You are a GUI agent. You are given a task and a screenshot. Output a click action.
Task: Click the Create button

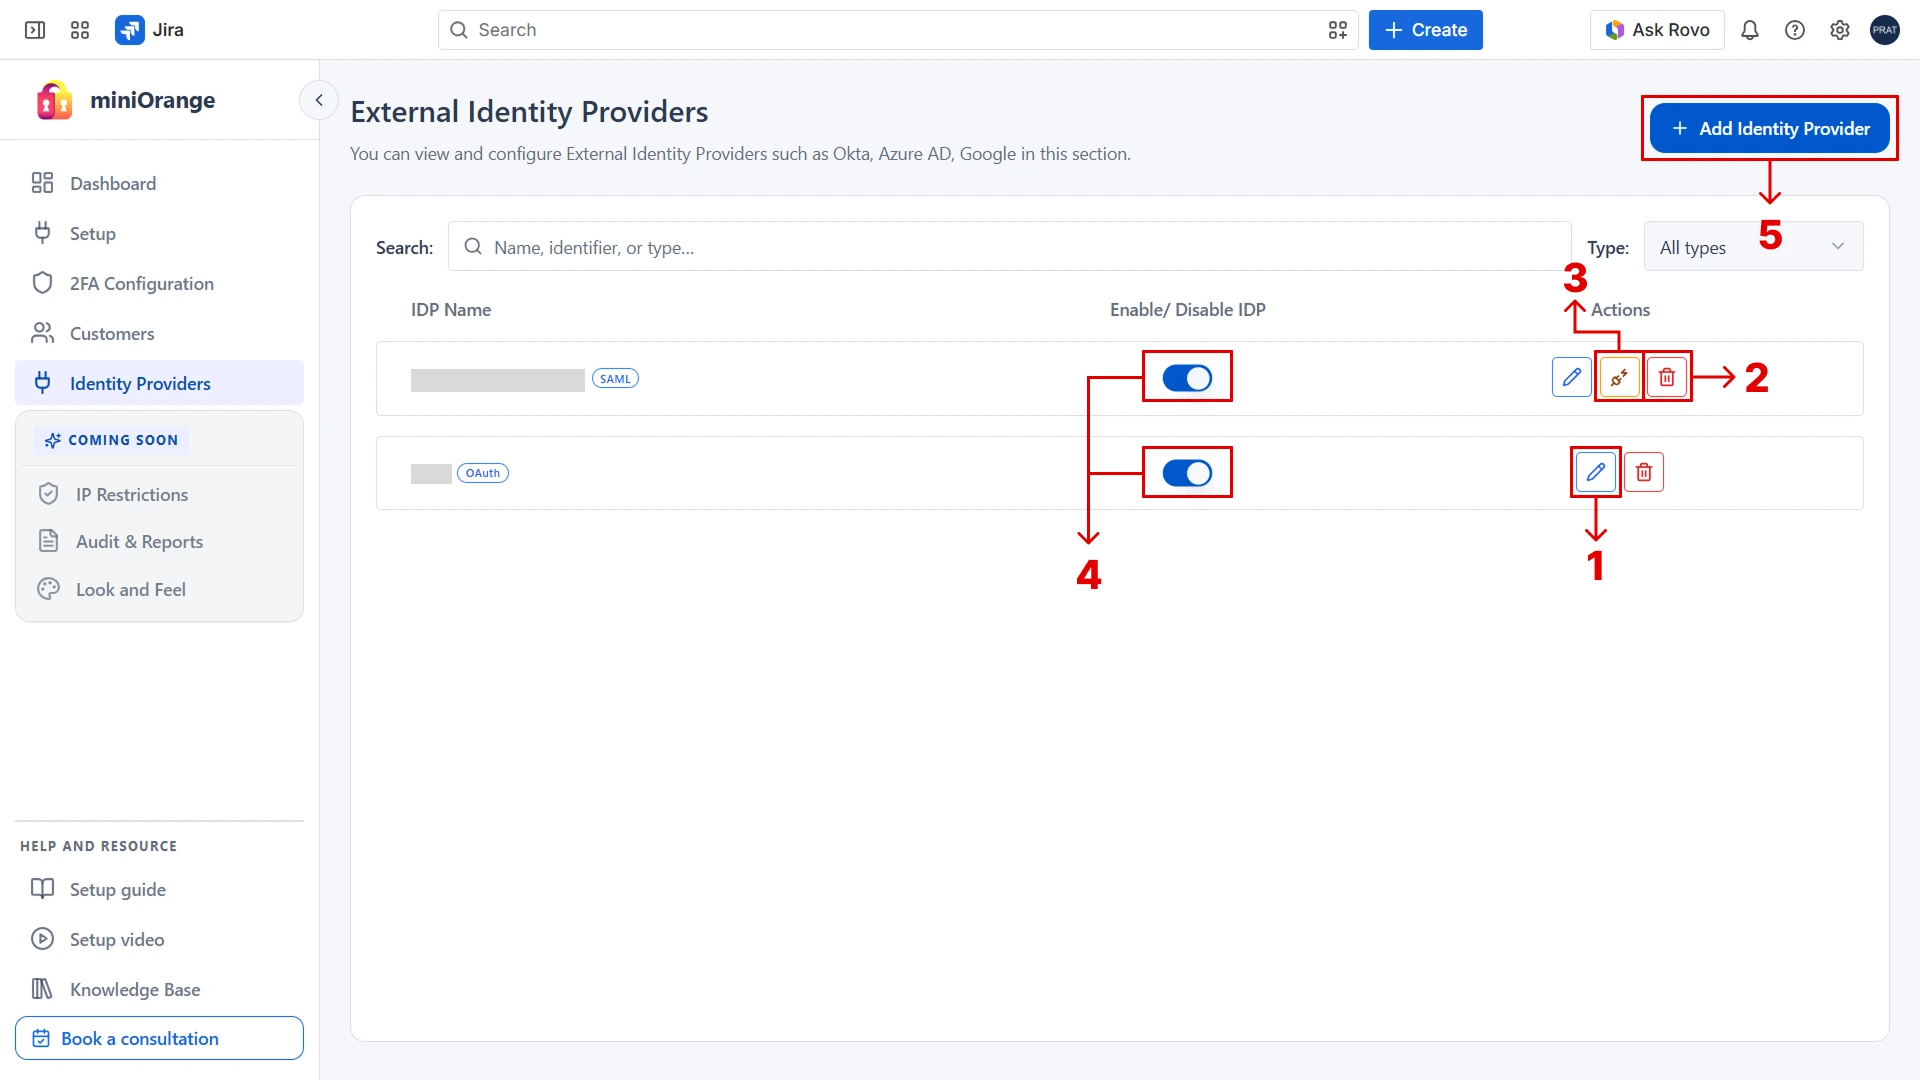(1425, 30)
